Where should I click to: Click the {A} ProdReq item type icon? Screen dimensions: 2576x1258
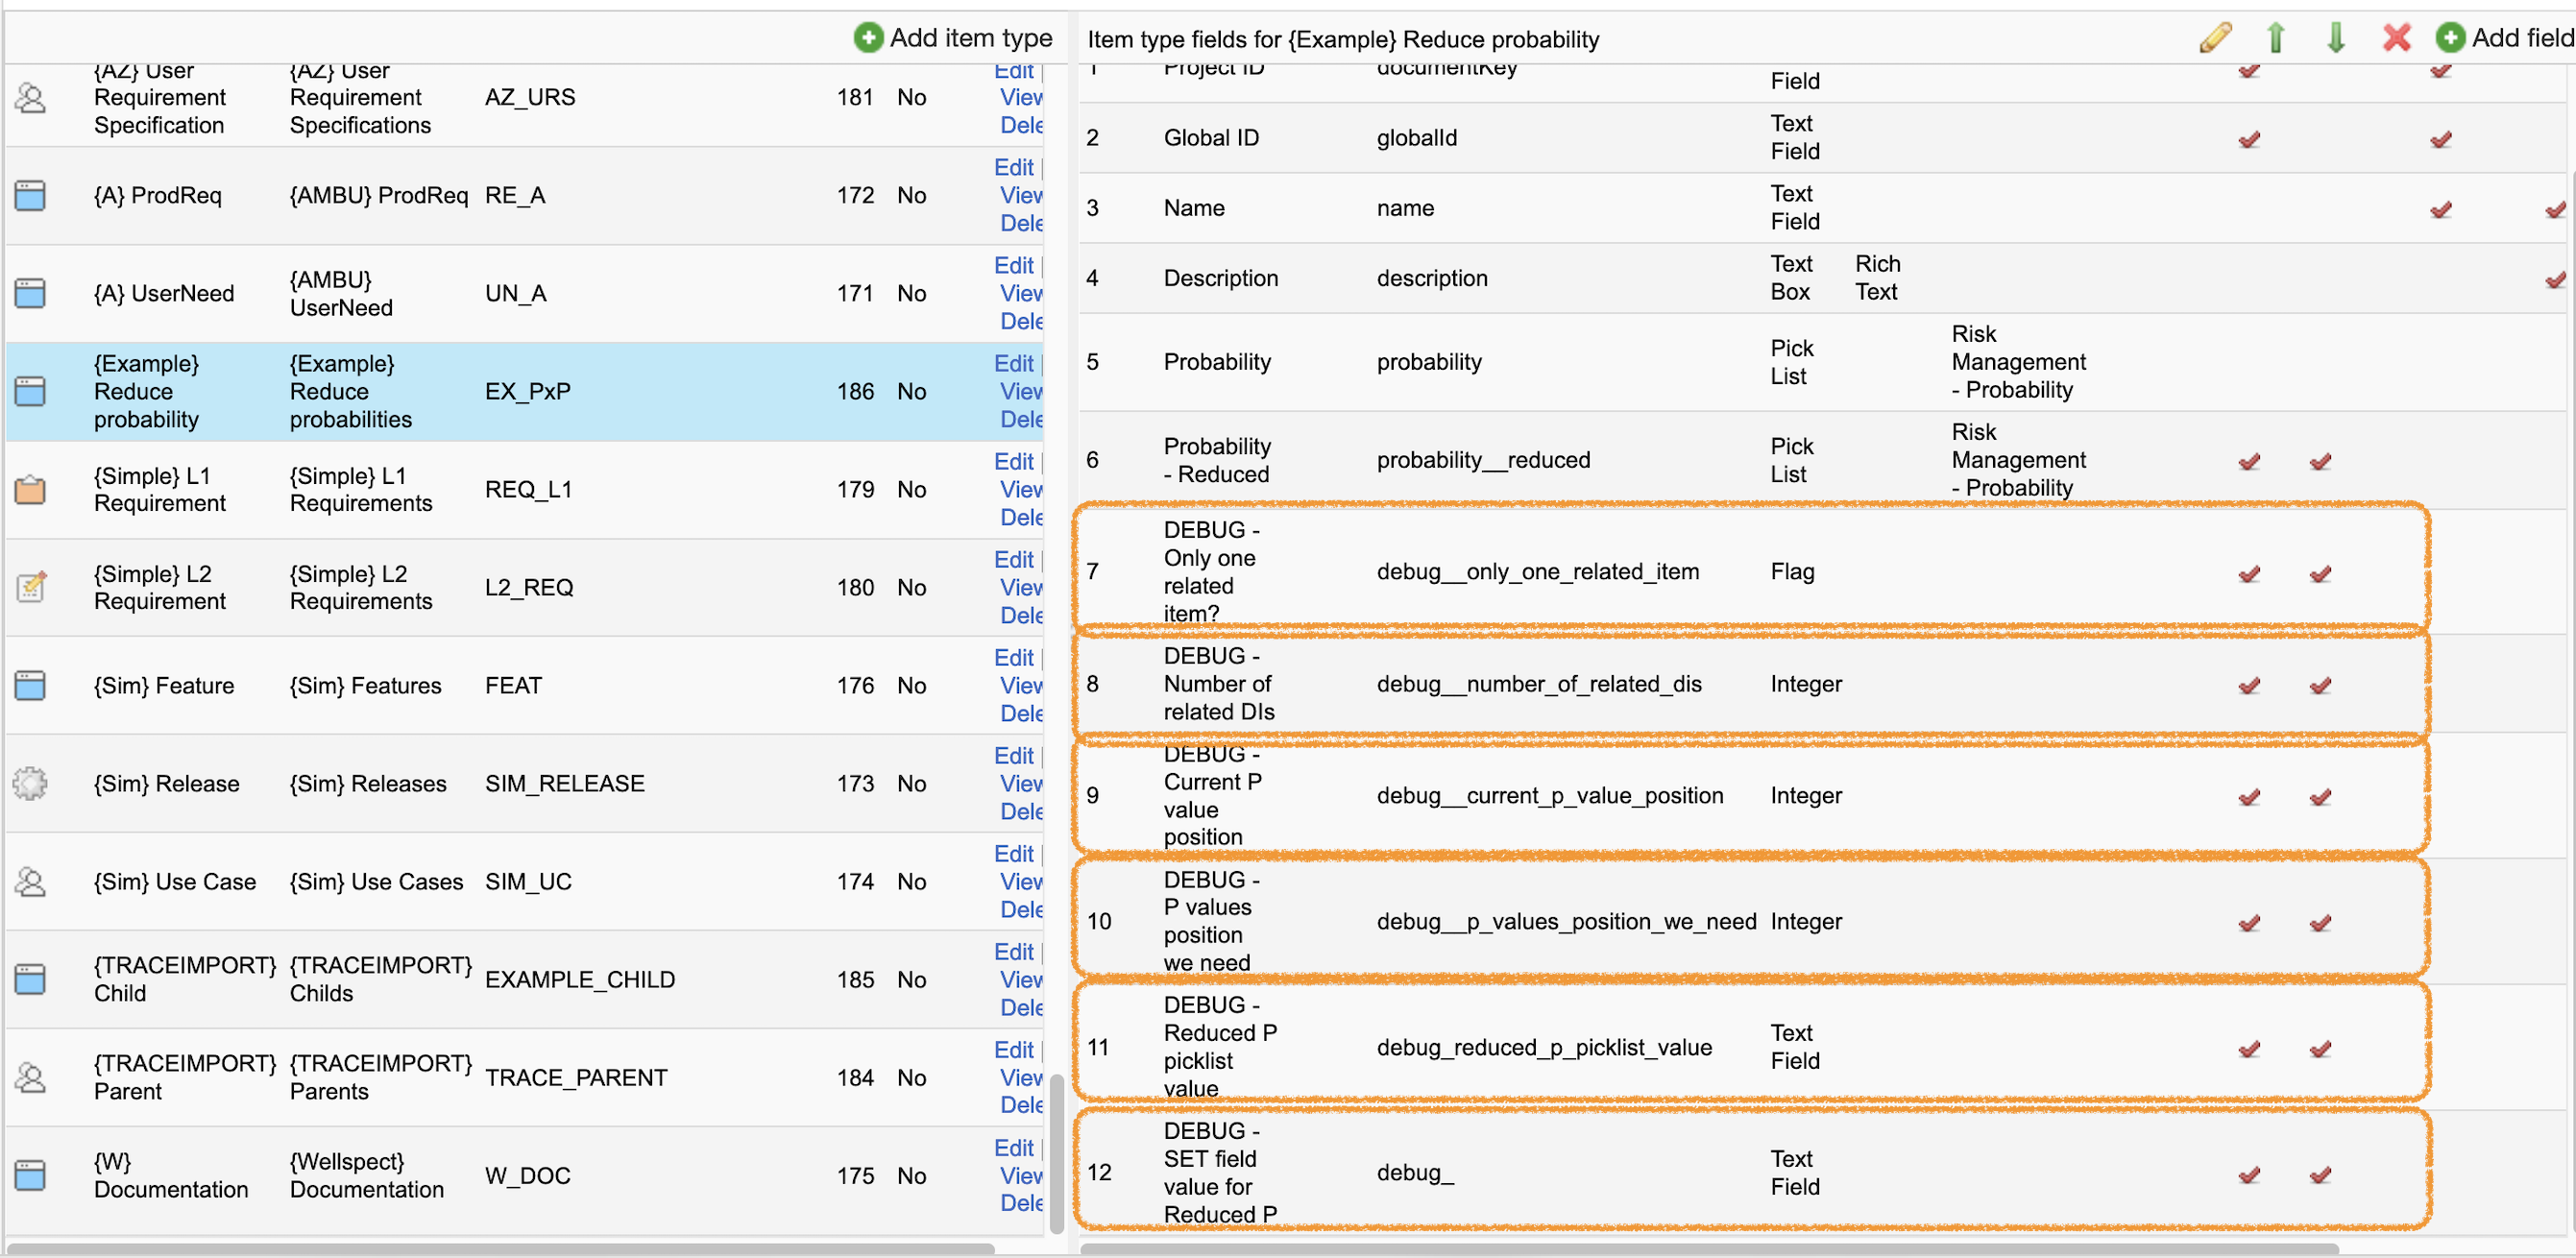pos(31,195)
